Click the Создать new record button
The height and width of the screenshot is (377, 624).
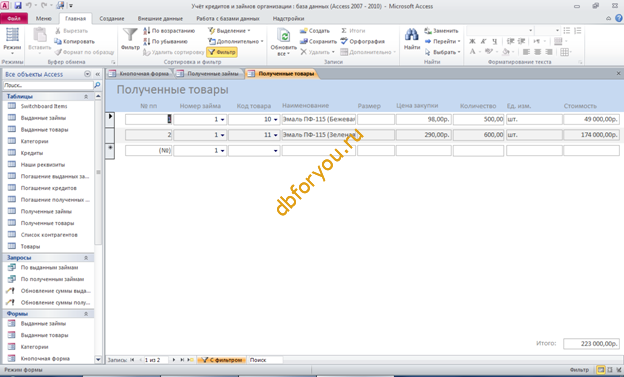[315, 31]
